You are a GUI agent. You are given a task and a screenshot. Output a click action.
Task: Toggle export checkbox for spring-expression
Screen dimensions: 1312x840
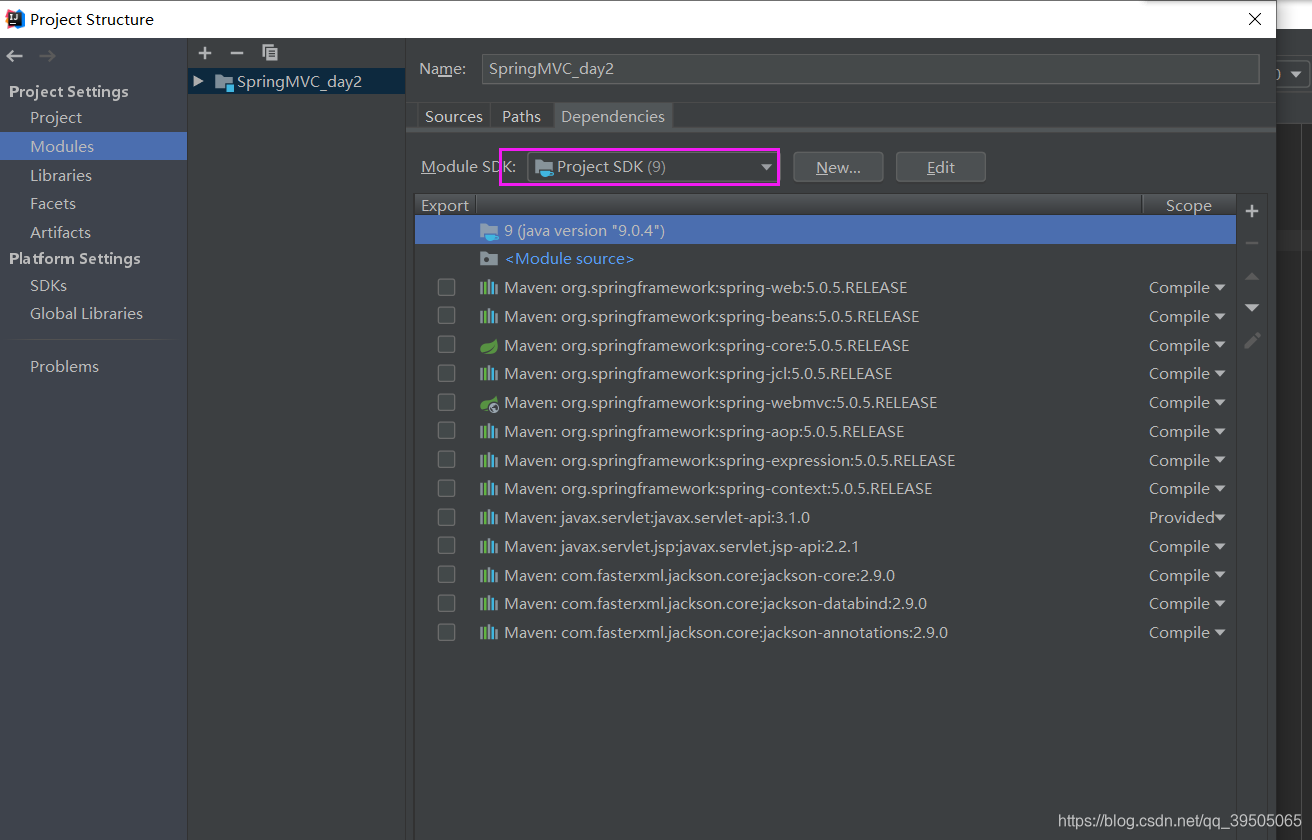tap(446, 460)
